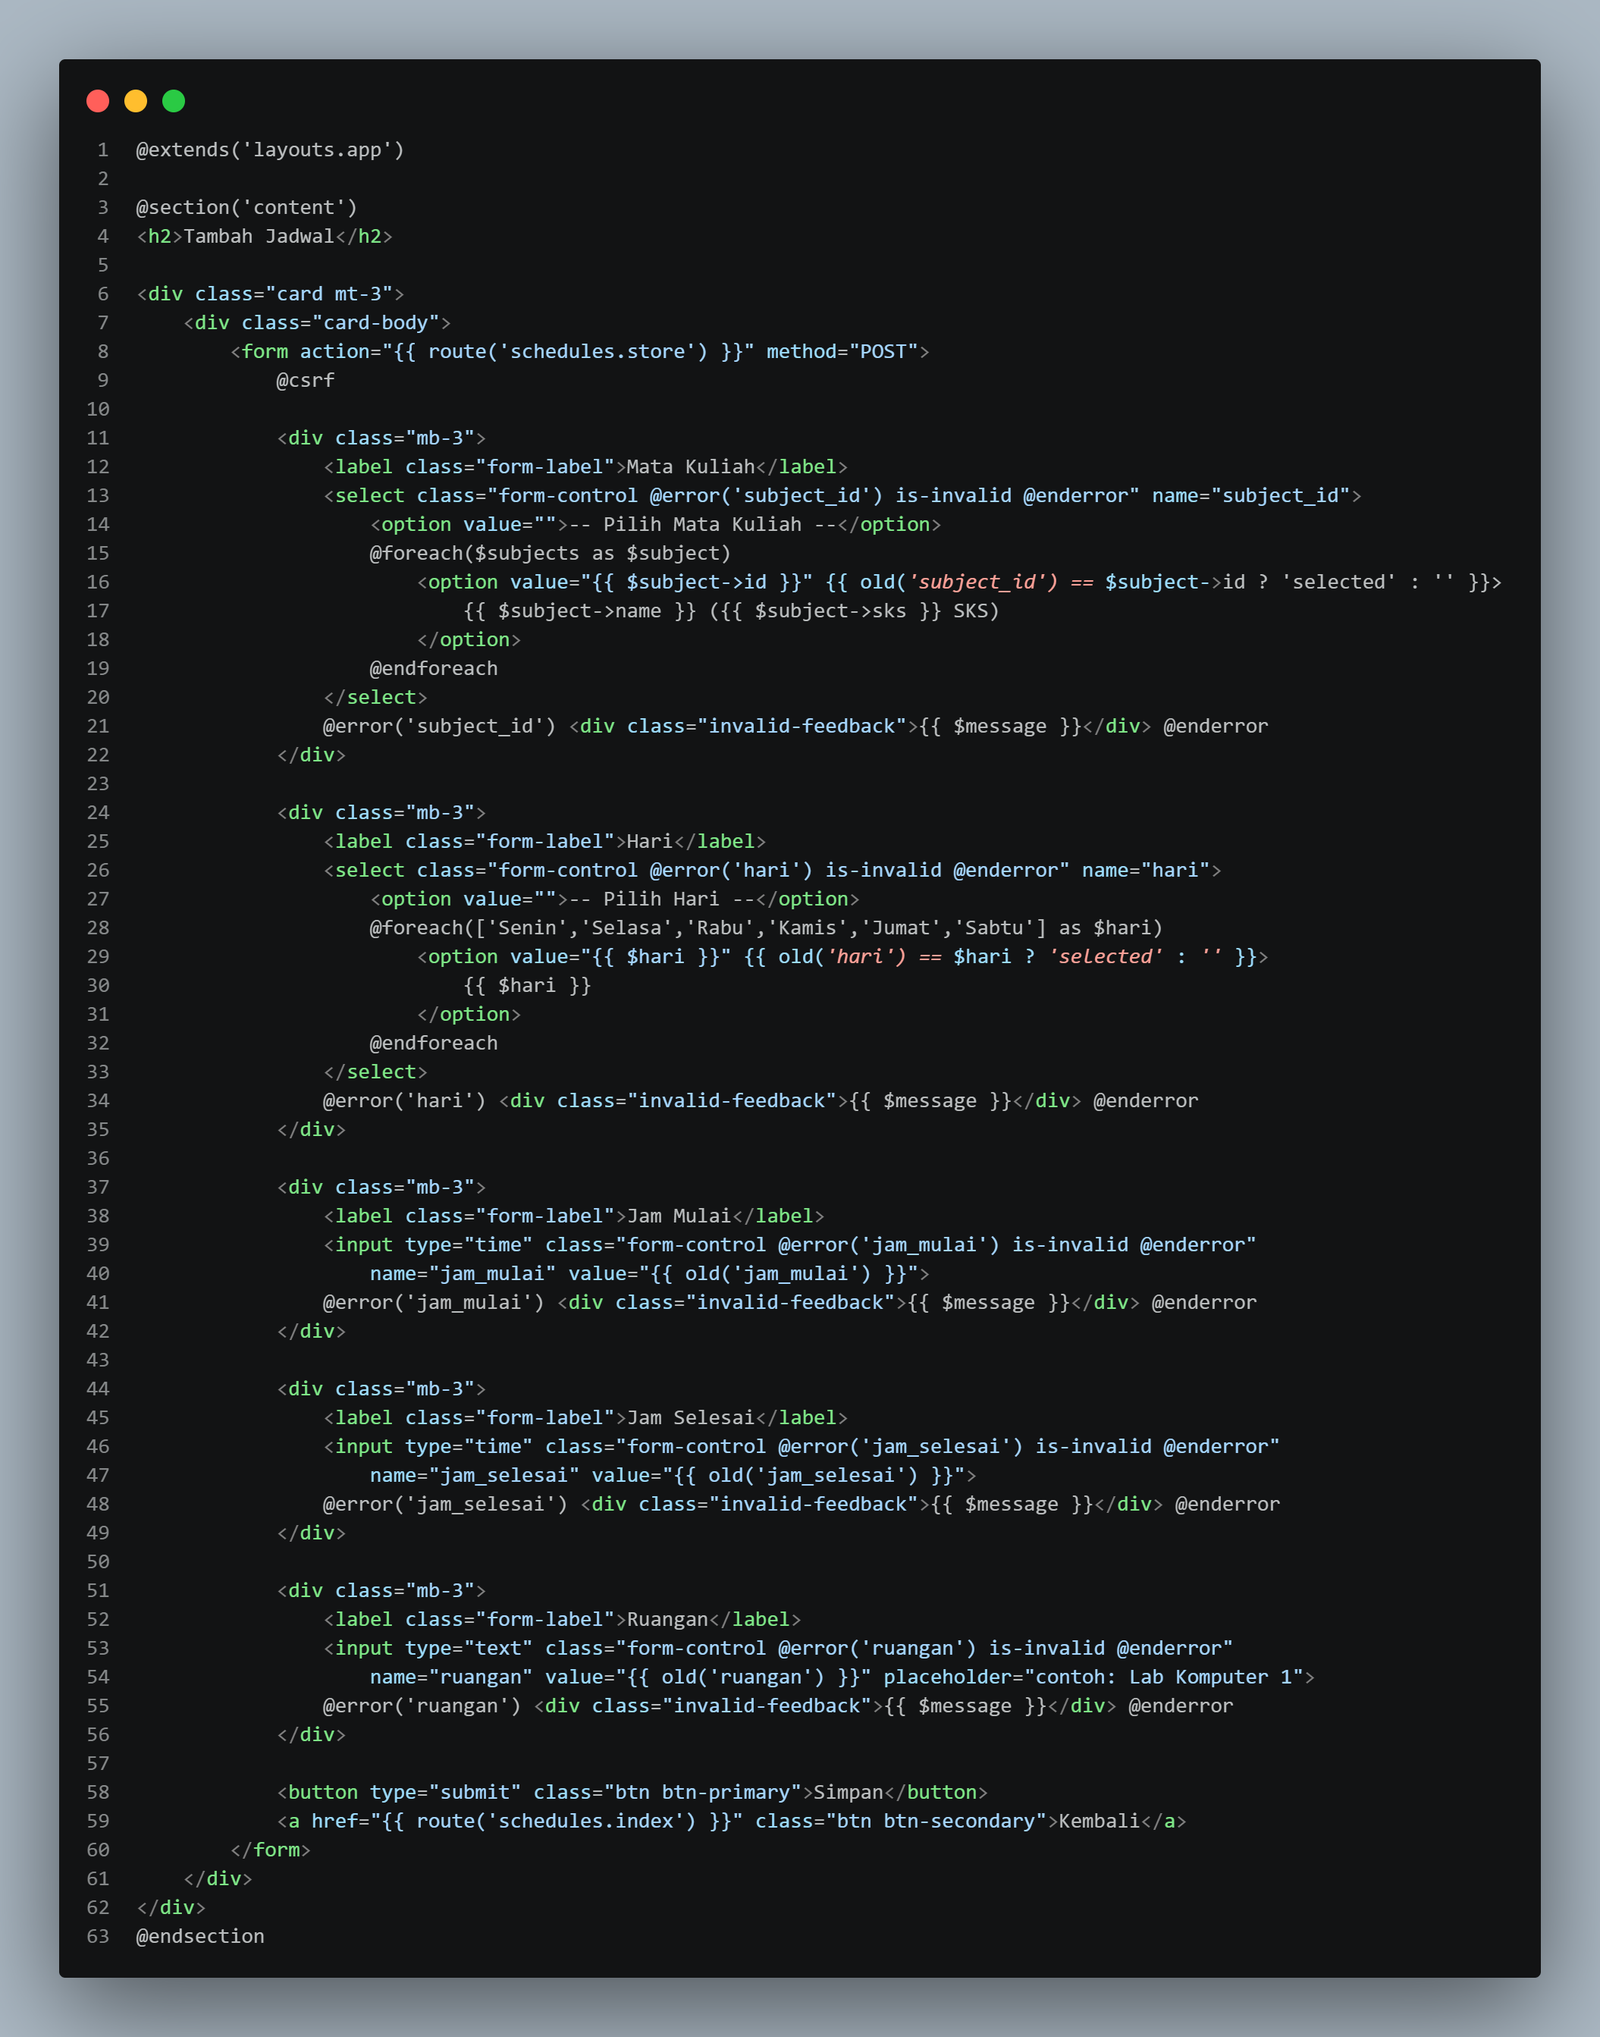Click the Pilih Hari option line
The height and width of the screenshot is (2037, 1600).
pos(615,899)
